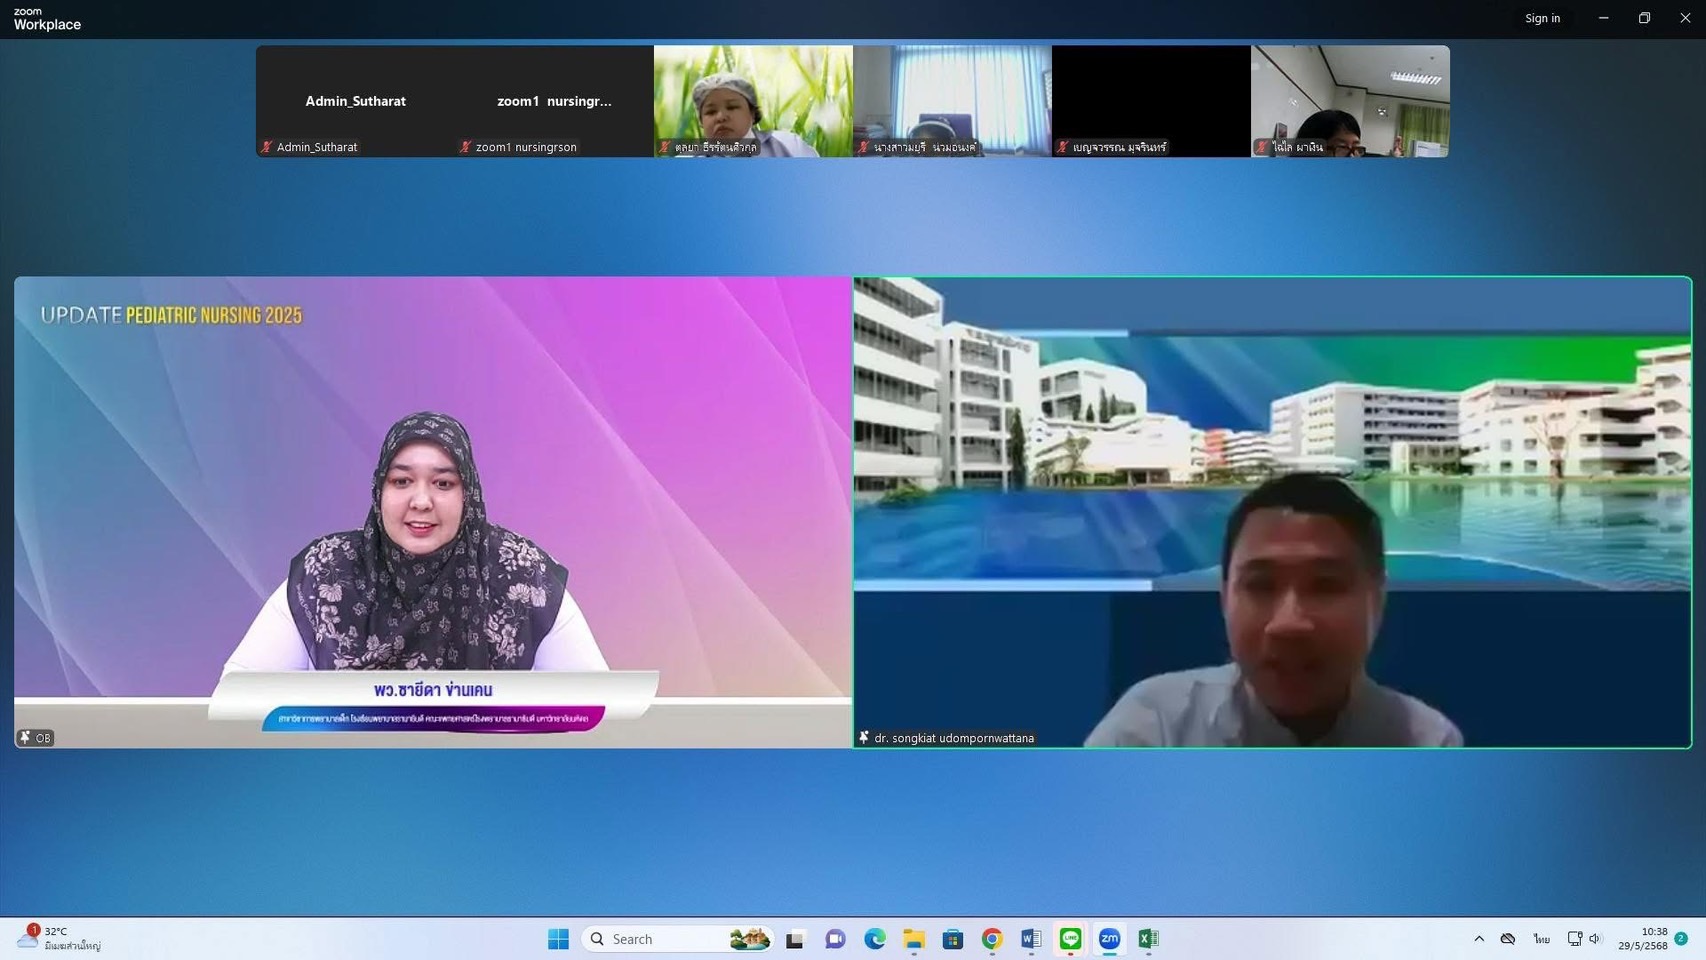
Task: Switch to Google Chrome on taskbar
Action: coord(992,939)
